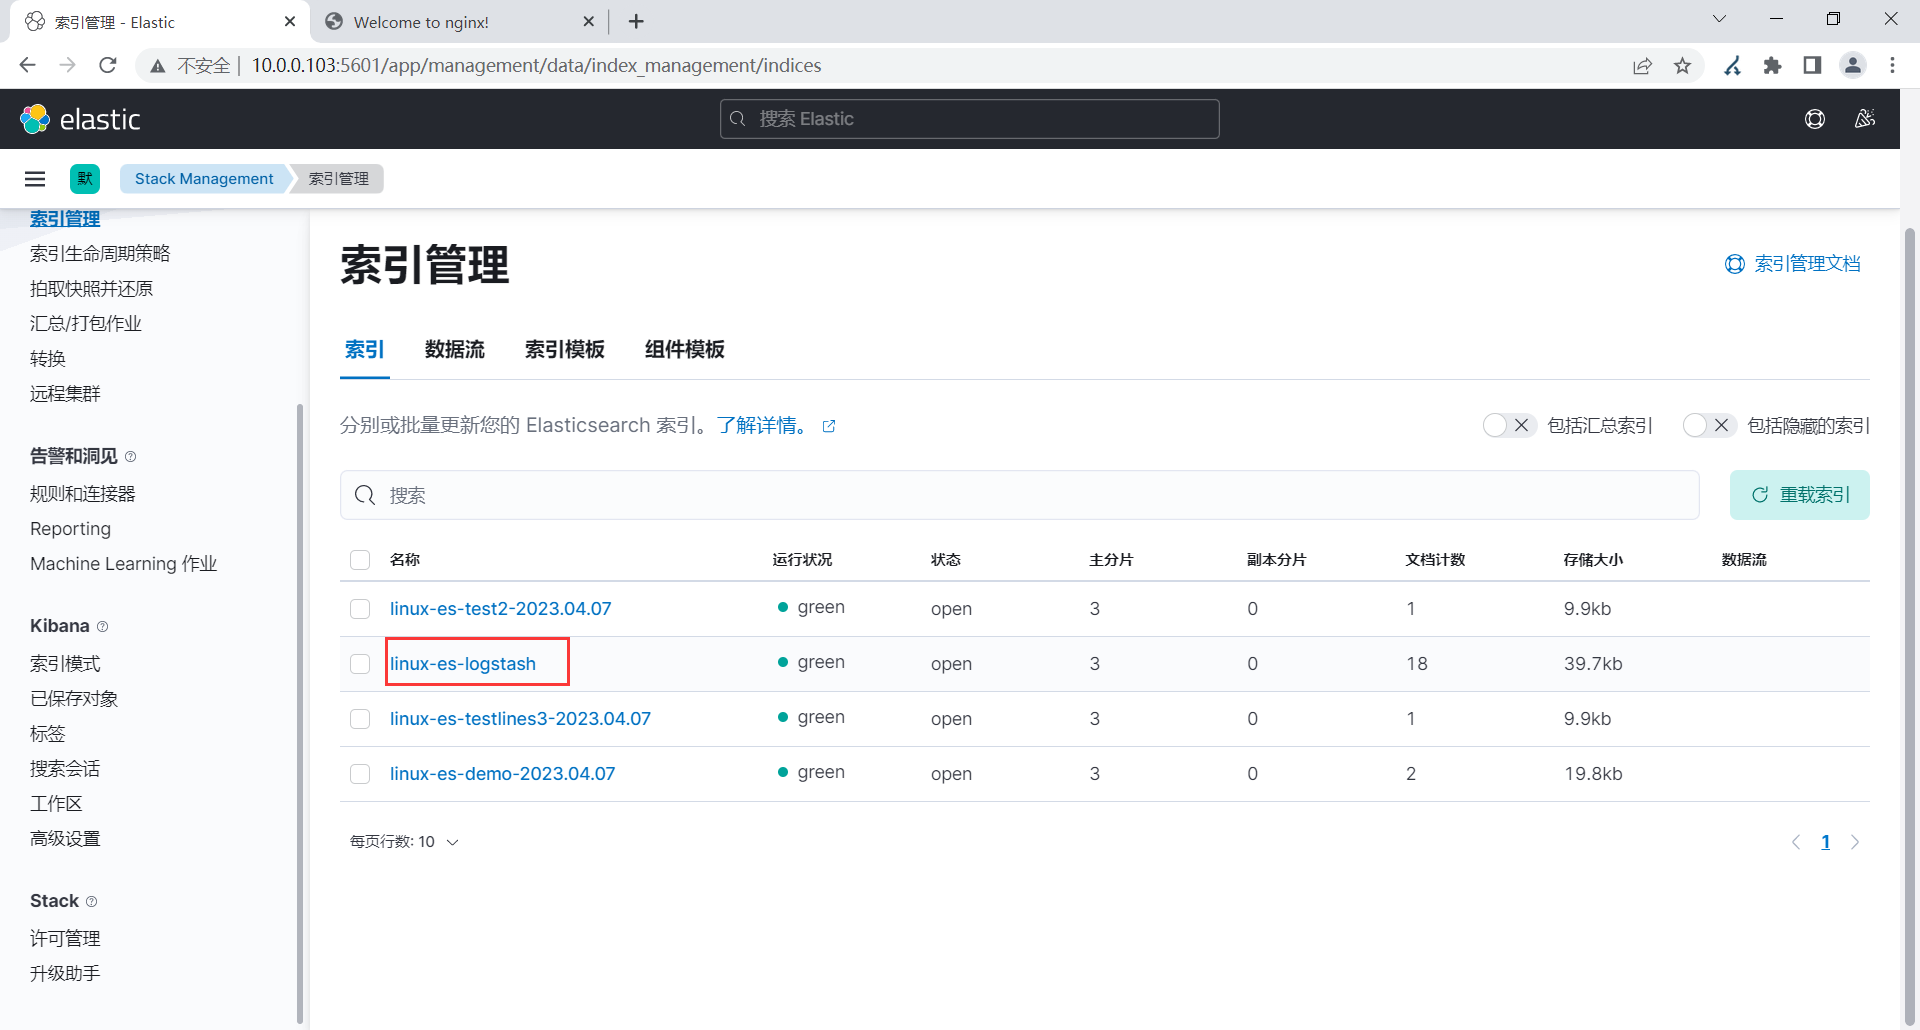This screenshot has height=1030, width=1920.
Task: Check the box for linux-es-testlines3-2023.04.07
Action: point(360,719)
